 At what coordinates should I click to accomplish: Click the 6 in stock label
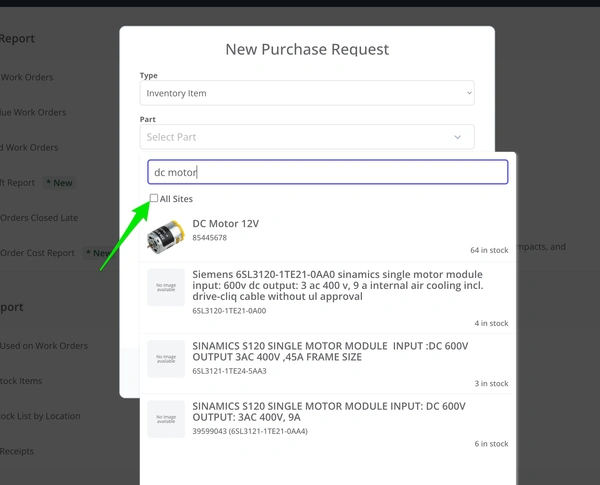click(x=491, y=444)
